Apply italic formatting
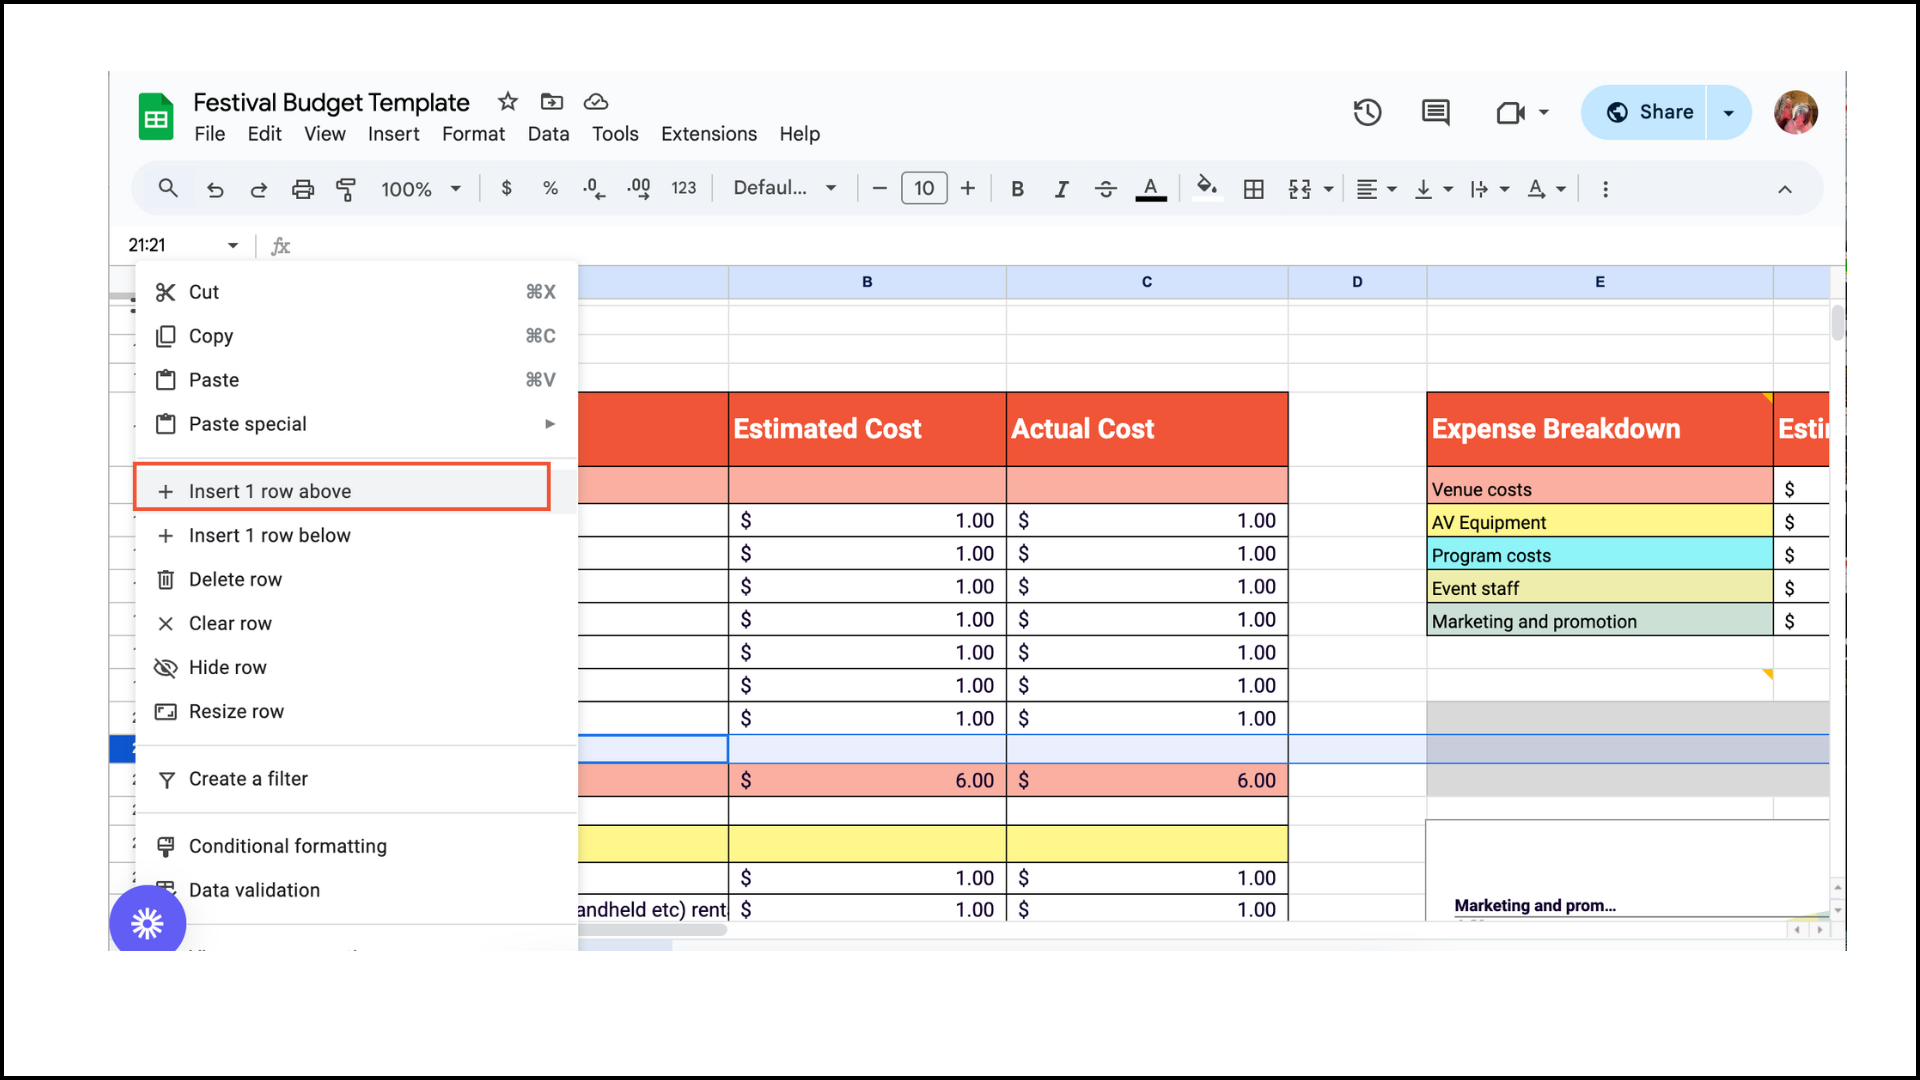The height and width of the screenshot is (1080, 1920). [x=1061, y=188]
